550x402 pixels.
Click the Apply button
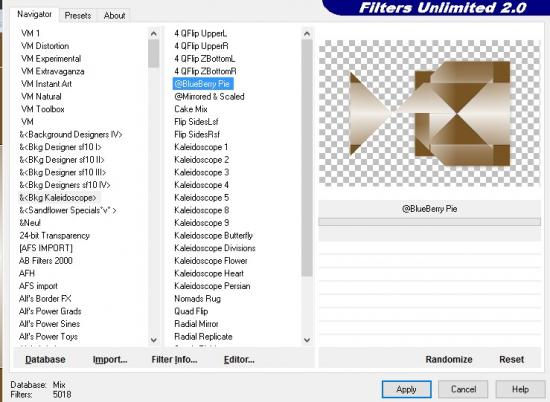406,389
